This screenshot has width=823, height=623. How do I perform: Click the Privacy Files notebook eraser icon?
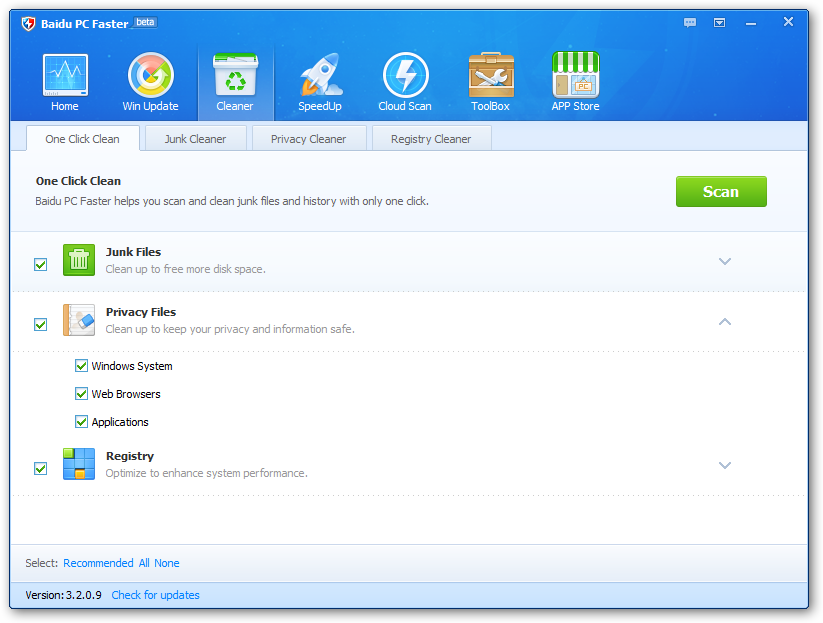79,320
